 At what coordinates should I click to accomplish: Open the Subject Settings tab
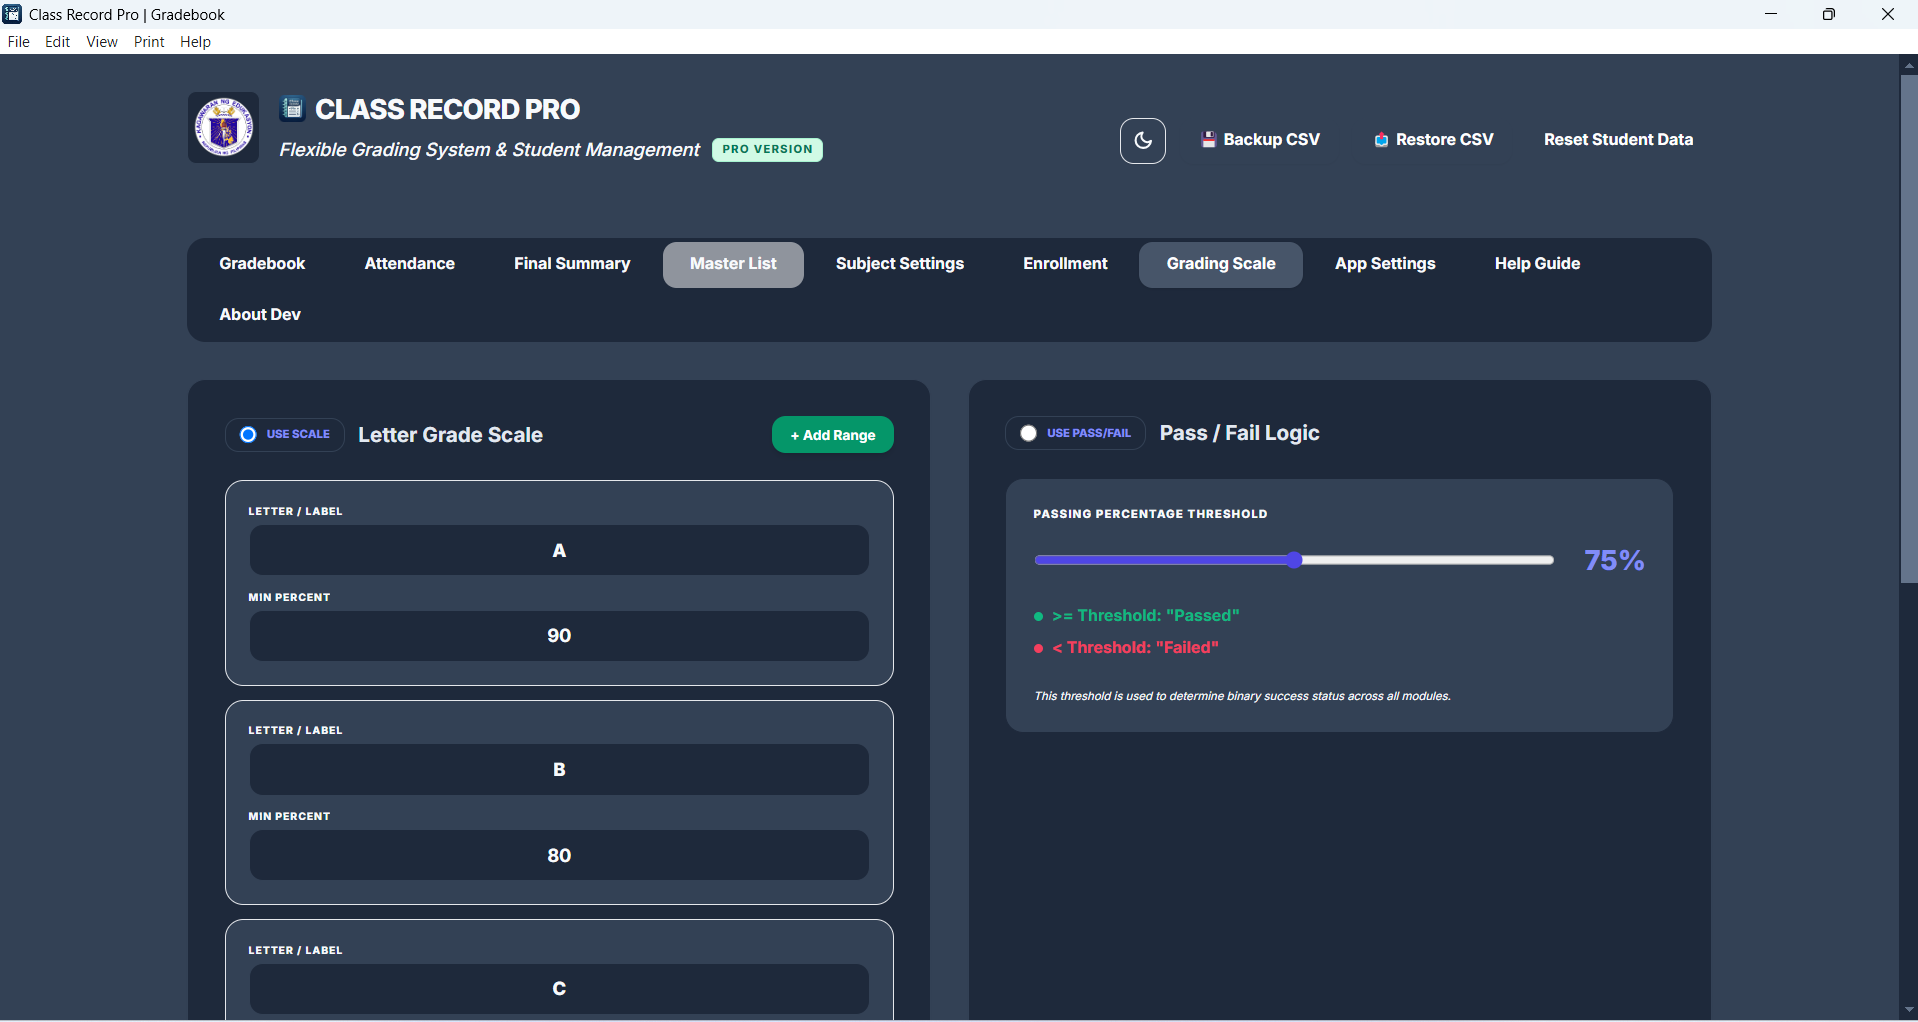[x=899, y=264]
